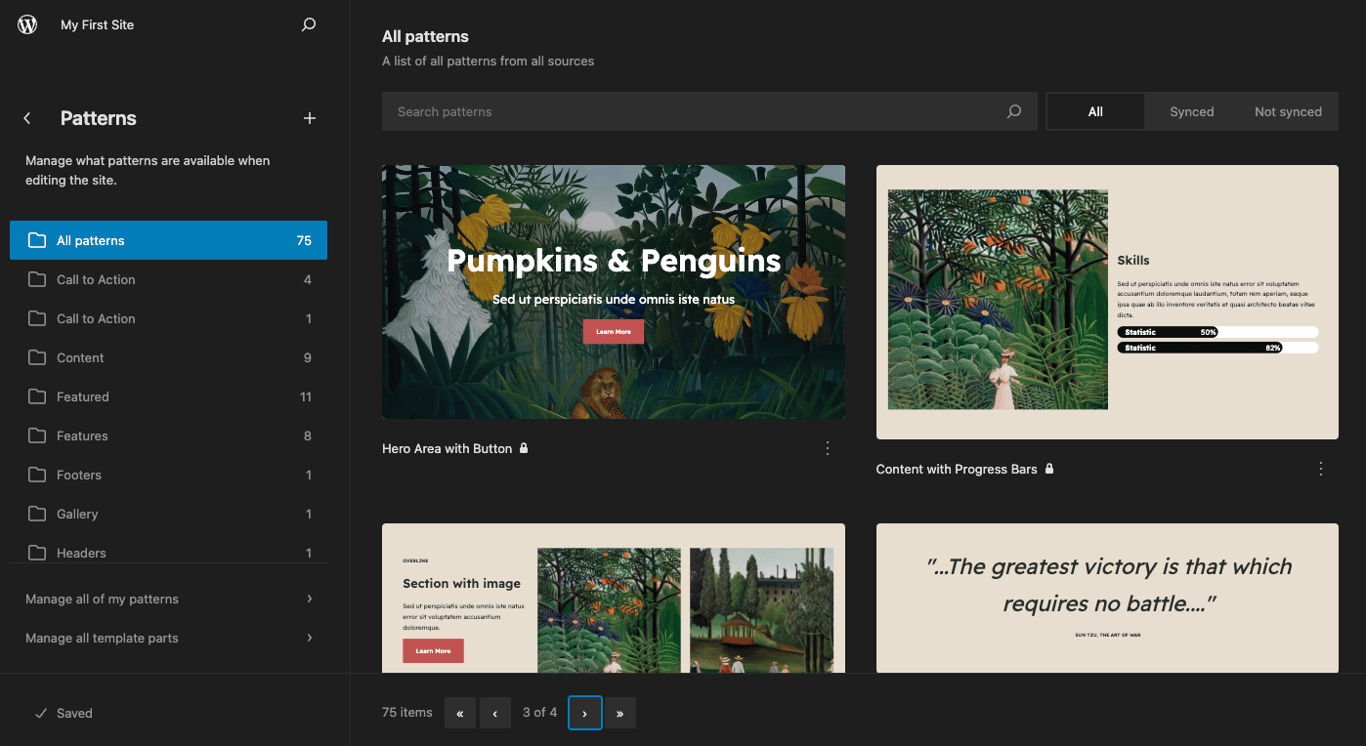Screen dimensions: 1366x746
Task: Filter patterns to Synced only
Action: [x=1192, y=112]
